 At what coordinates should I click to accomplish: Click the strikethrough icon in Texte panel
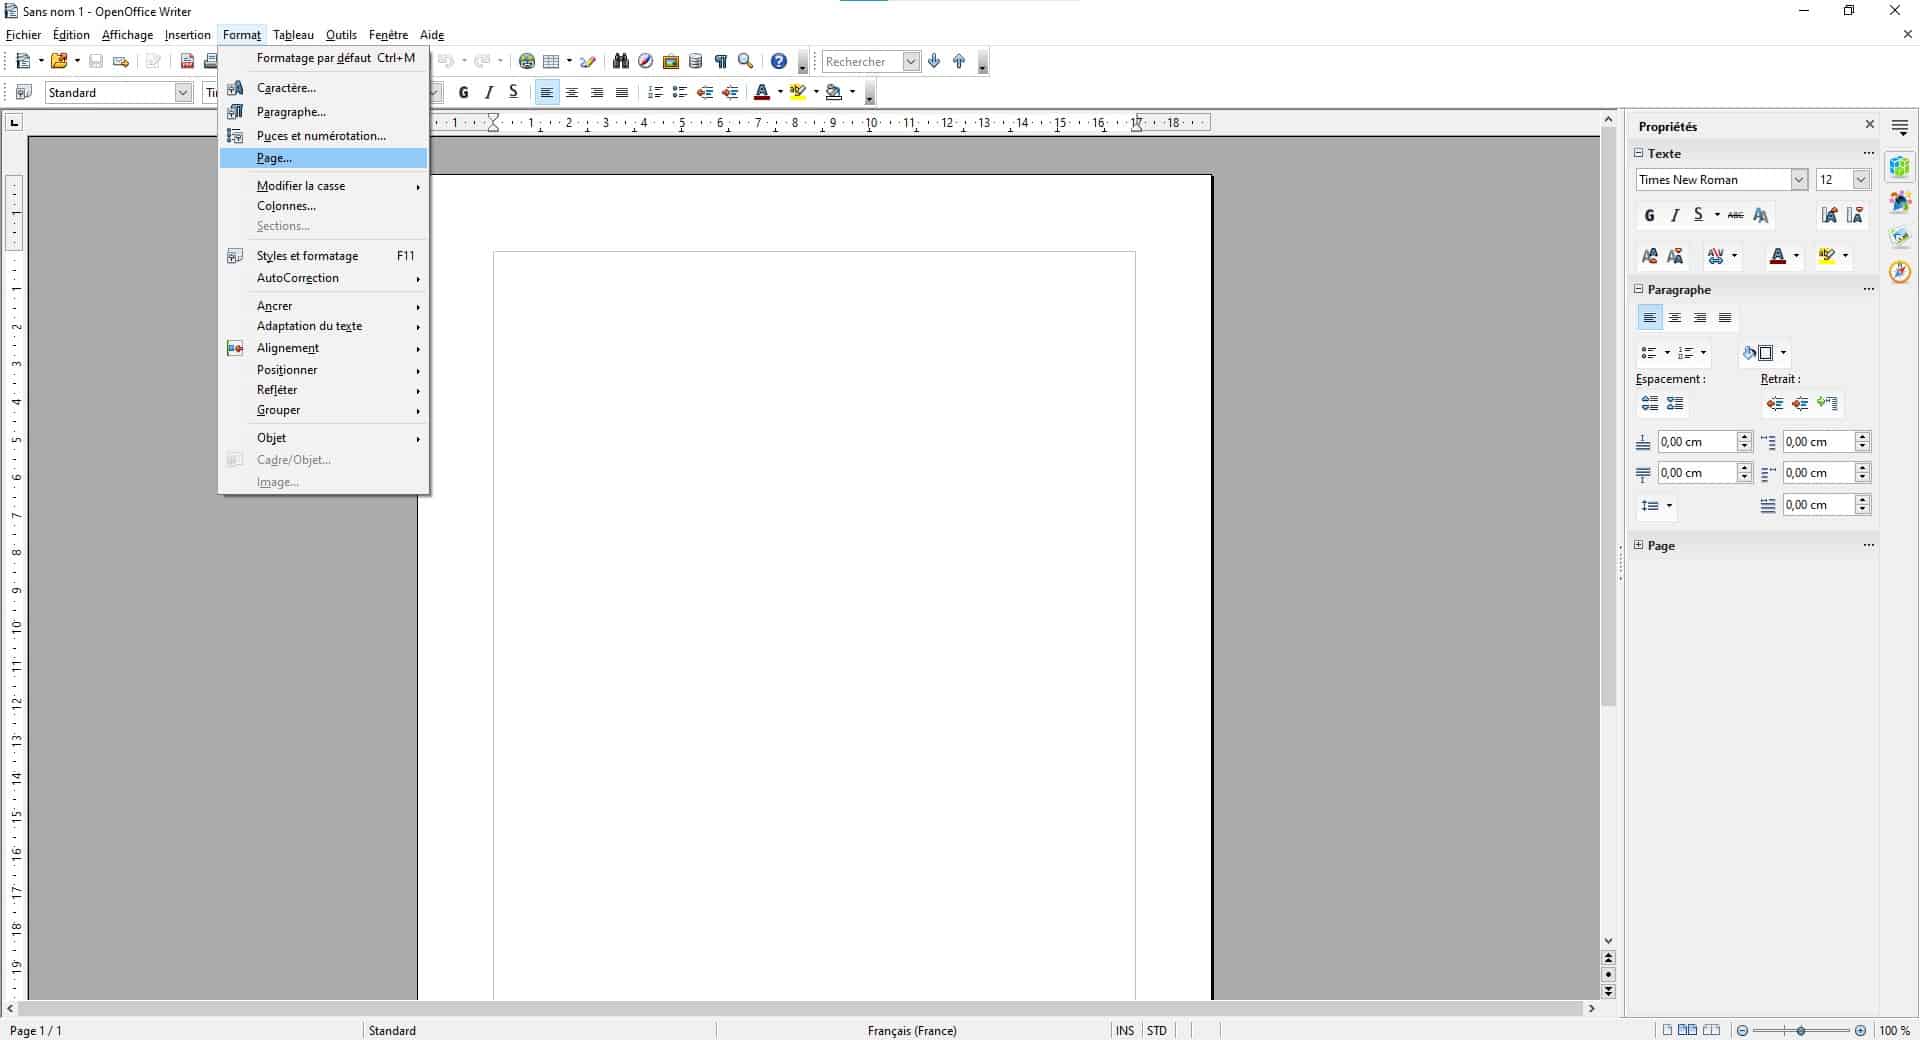(1735, 216)
